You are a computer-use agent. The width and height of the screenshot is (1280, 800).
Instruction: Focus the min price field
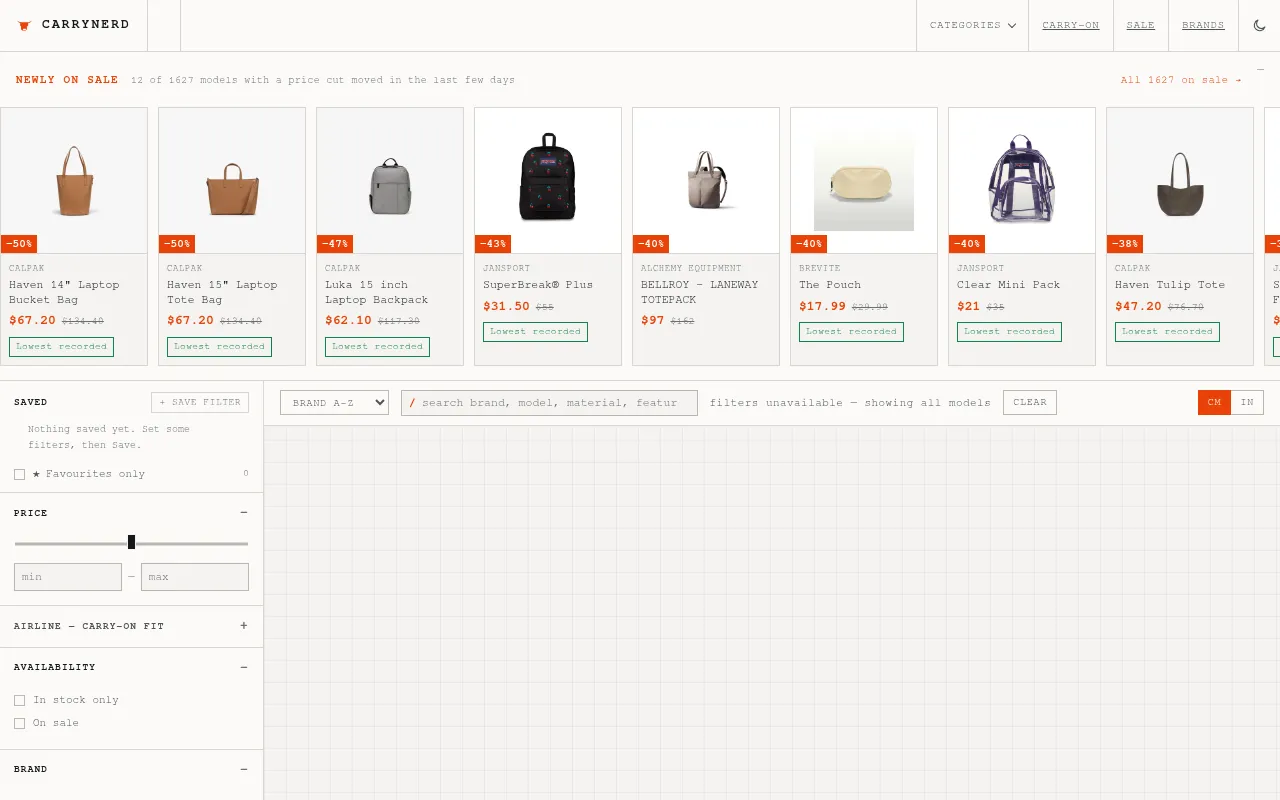[x=68, y=577]
